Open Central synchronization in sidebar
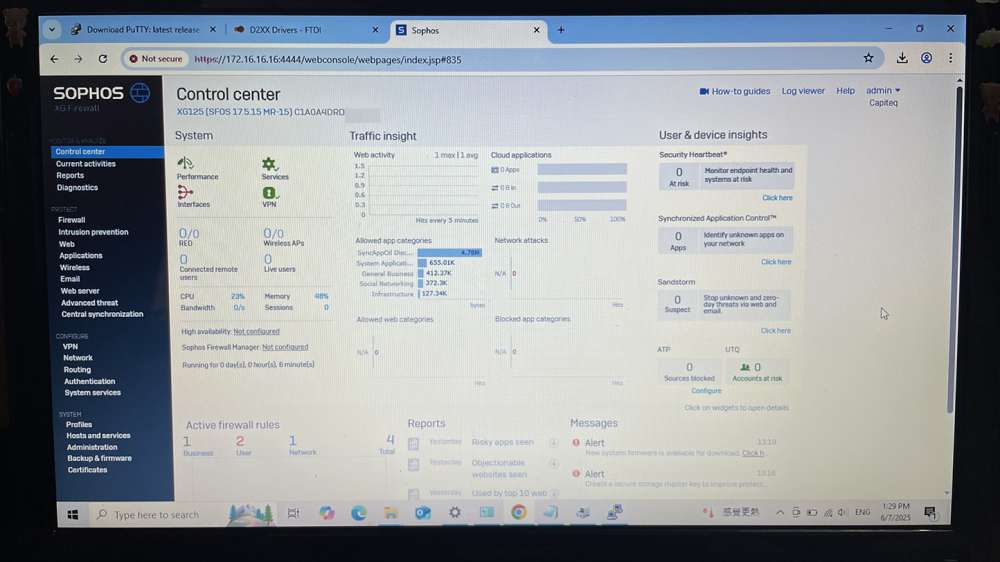 tap(102, 314)
